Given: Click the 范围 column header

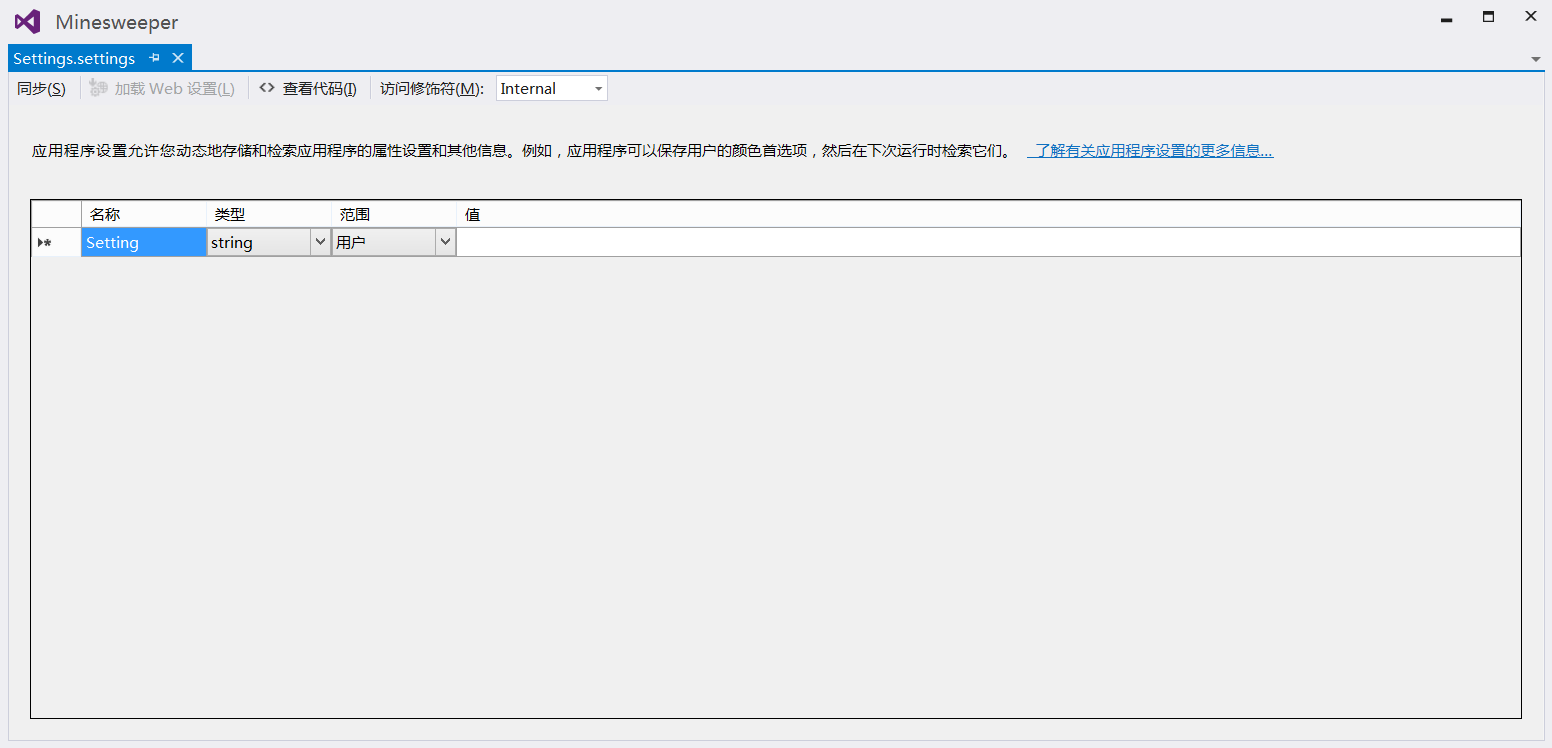Looking at the screenshot, I should tap(394, 214).
